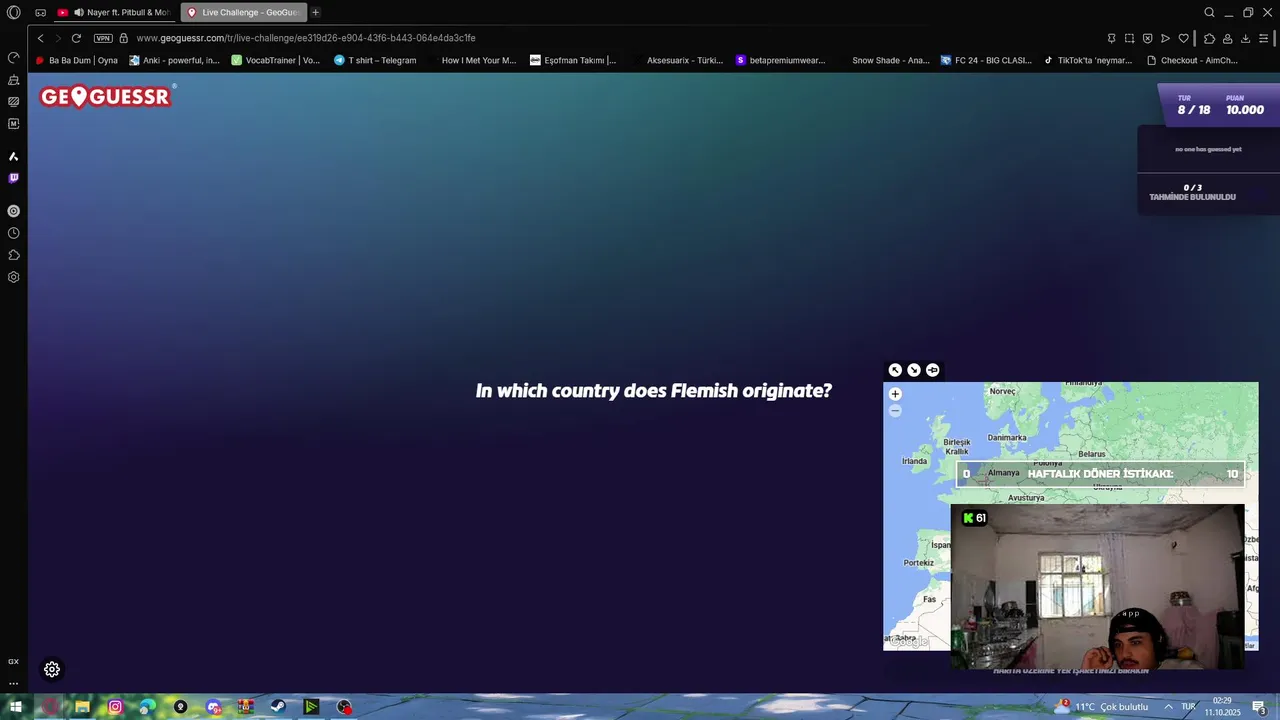The image size is (1280, 720).
Task: Open the Opera menu logo
Action: click(13, 12)
